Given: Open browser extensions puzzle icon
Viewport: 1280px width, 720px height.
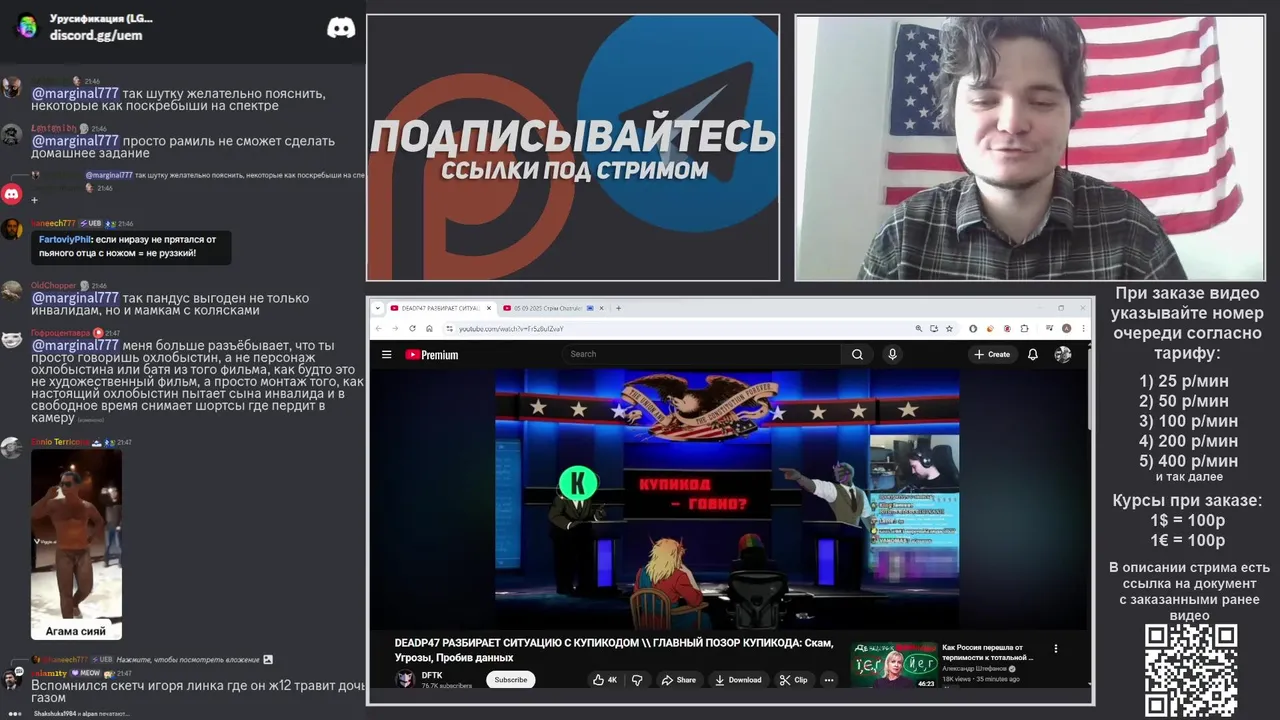Looking at the screenshot, I should (x=1024, y=328).
